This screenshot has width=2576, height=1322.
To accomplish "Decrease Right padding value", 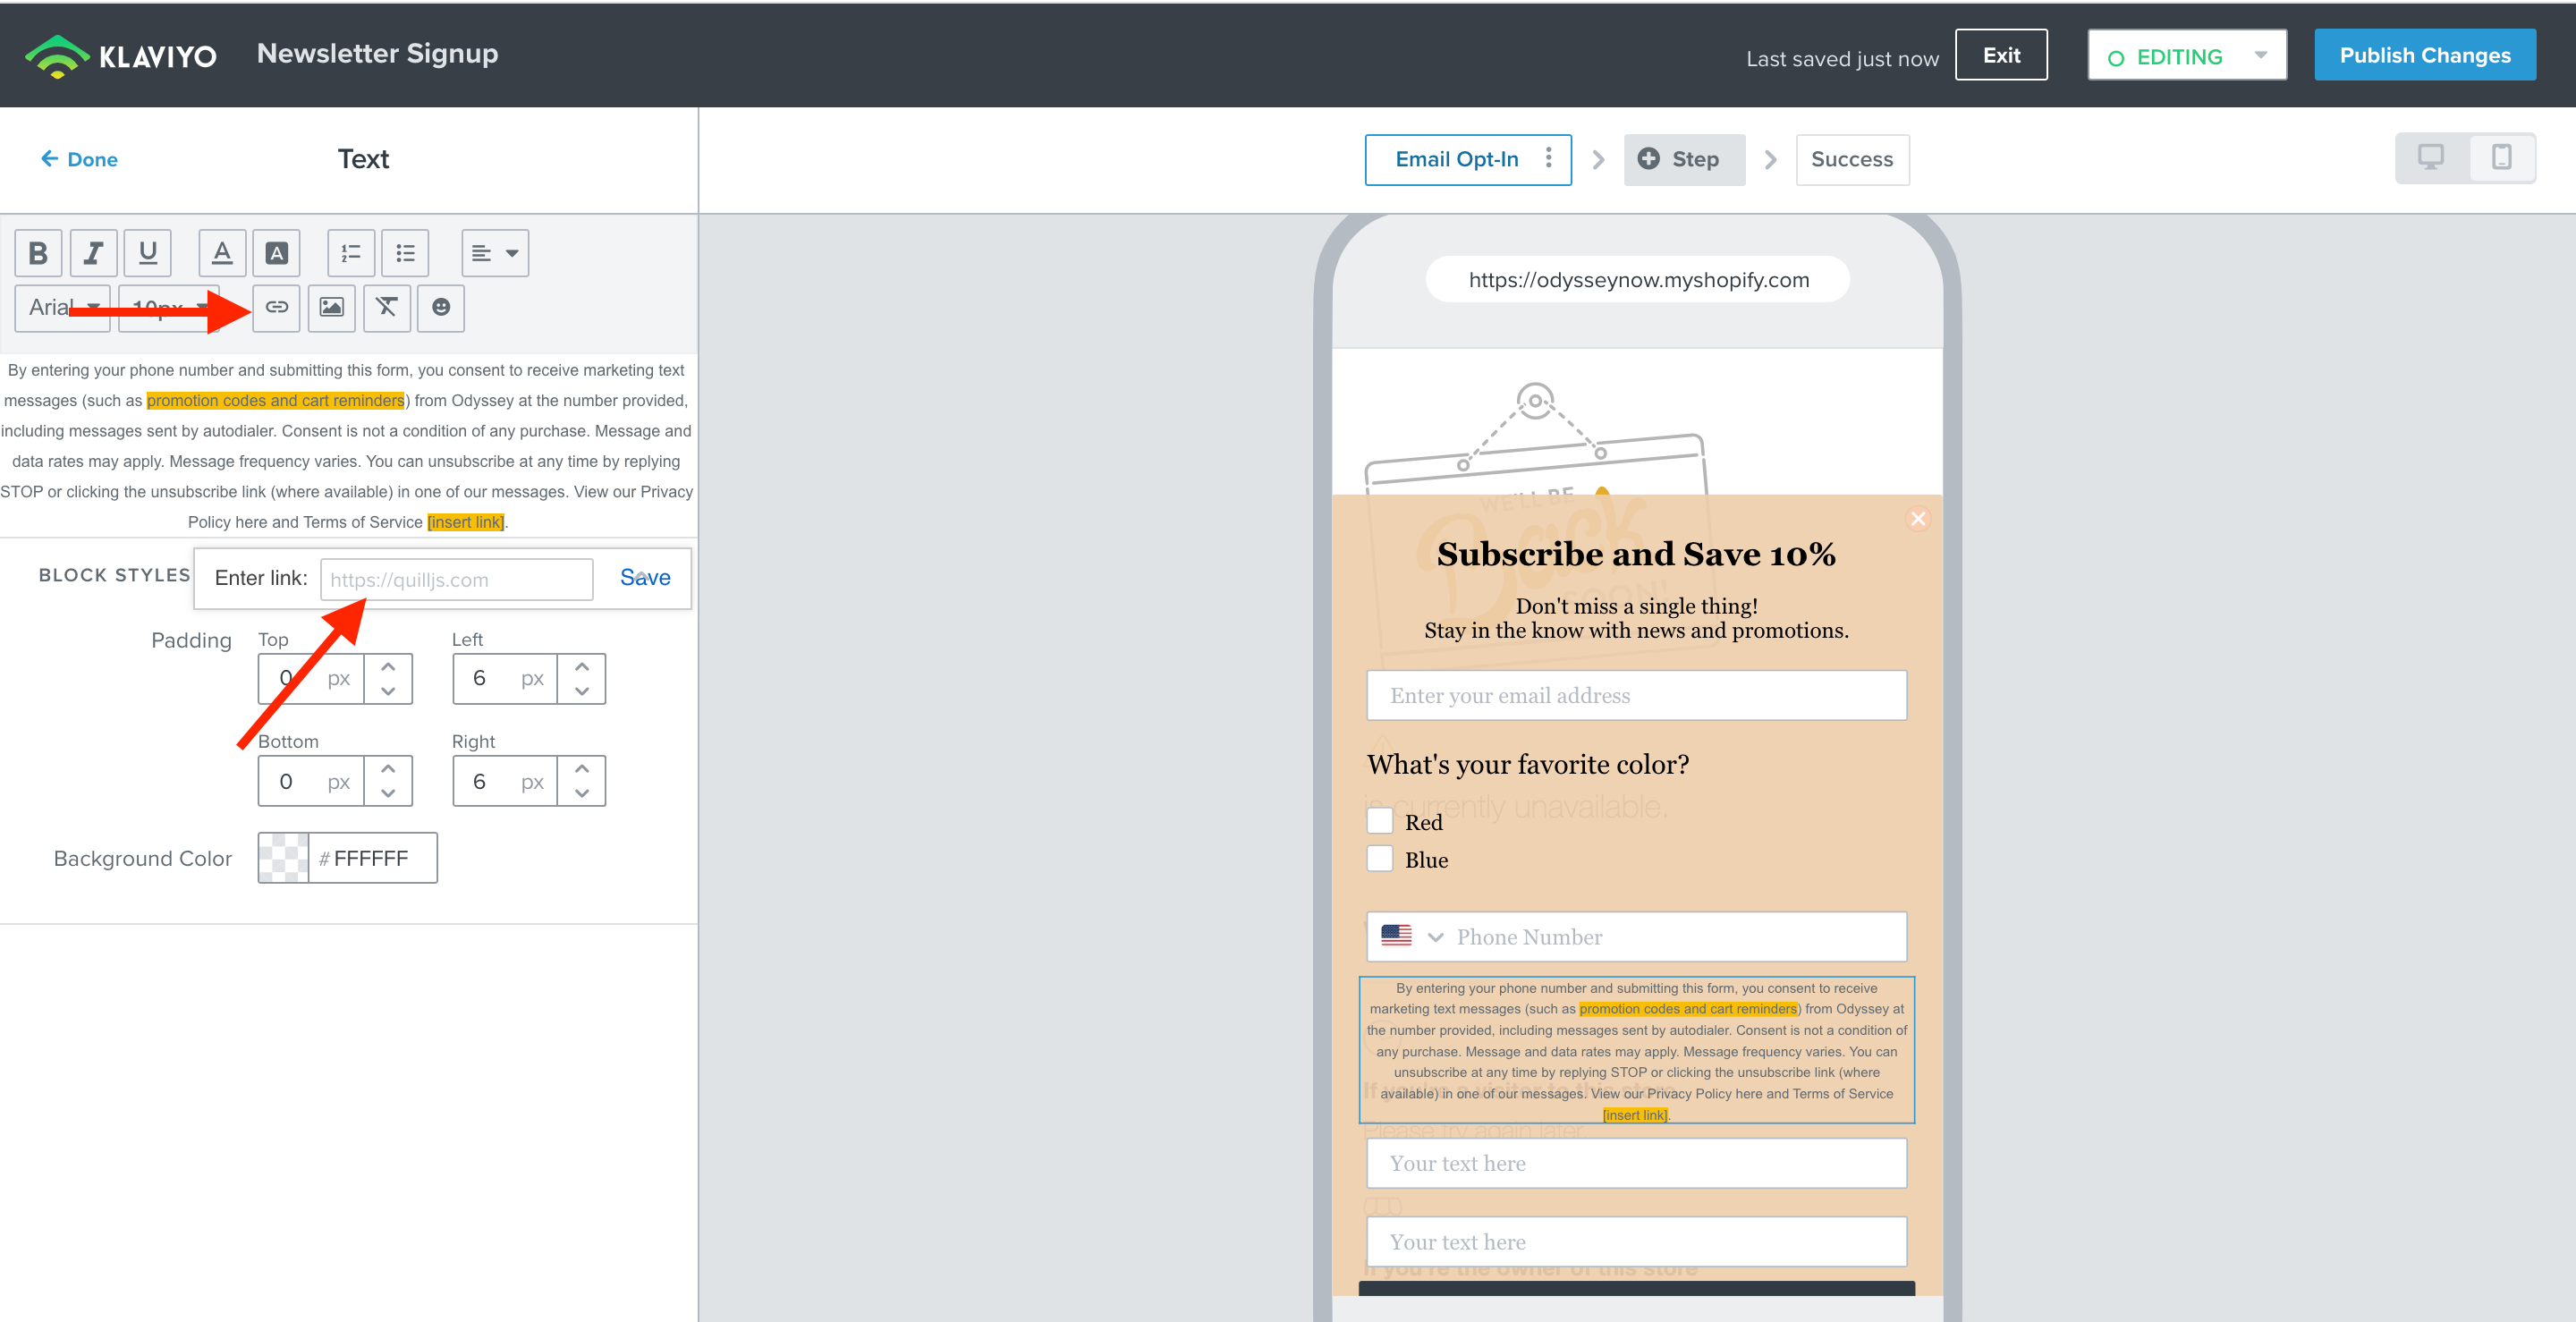I will click(x=582, y=793).
